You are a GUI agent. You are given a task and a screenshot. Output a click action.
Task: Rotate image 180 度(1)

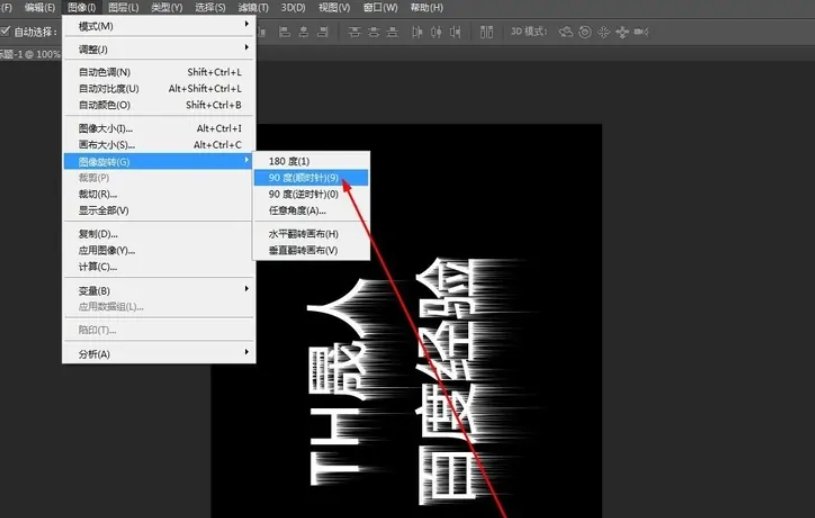pyautogui.click(x=311, y=161)
